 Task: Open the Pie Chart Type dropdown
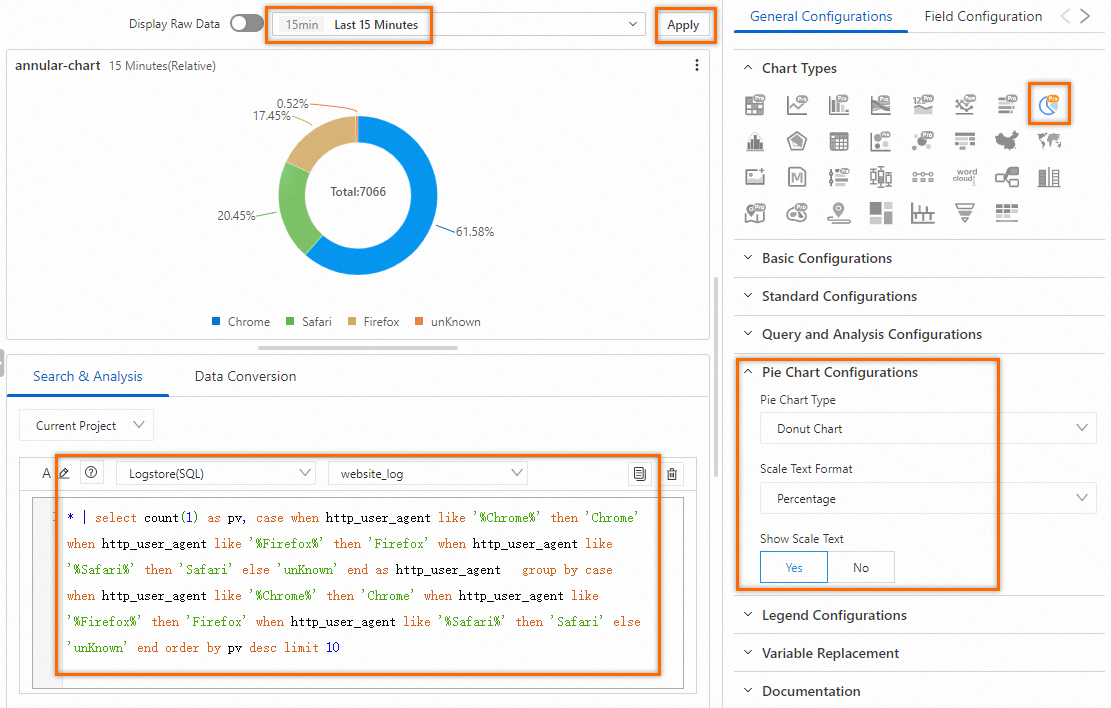coord(927,428)
